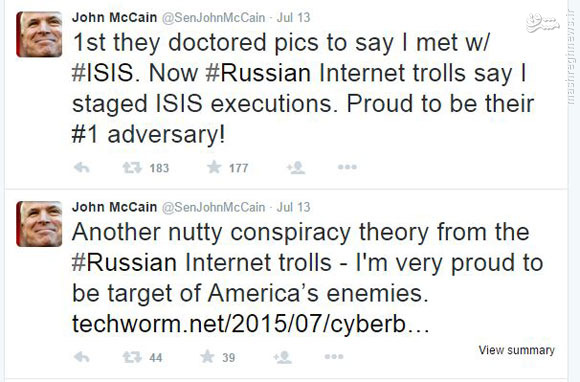
Task: Retweet the tweet with 183 retweets
Action: pos(132,168)
